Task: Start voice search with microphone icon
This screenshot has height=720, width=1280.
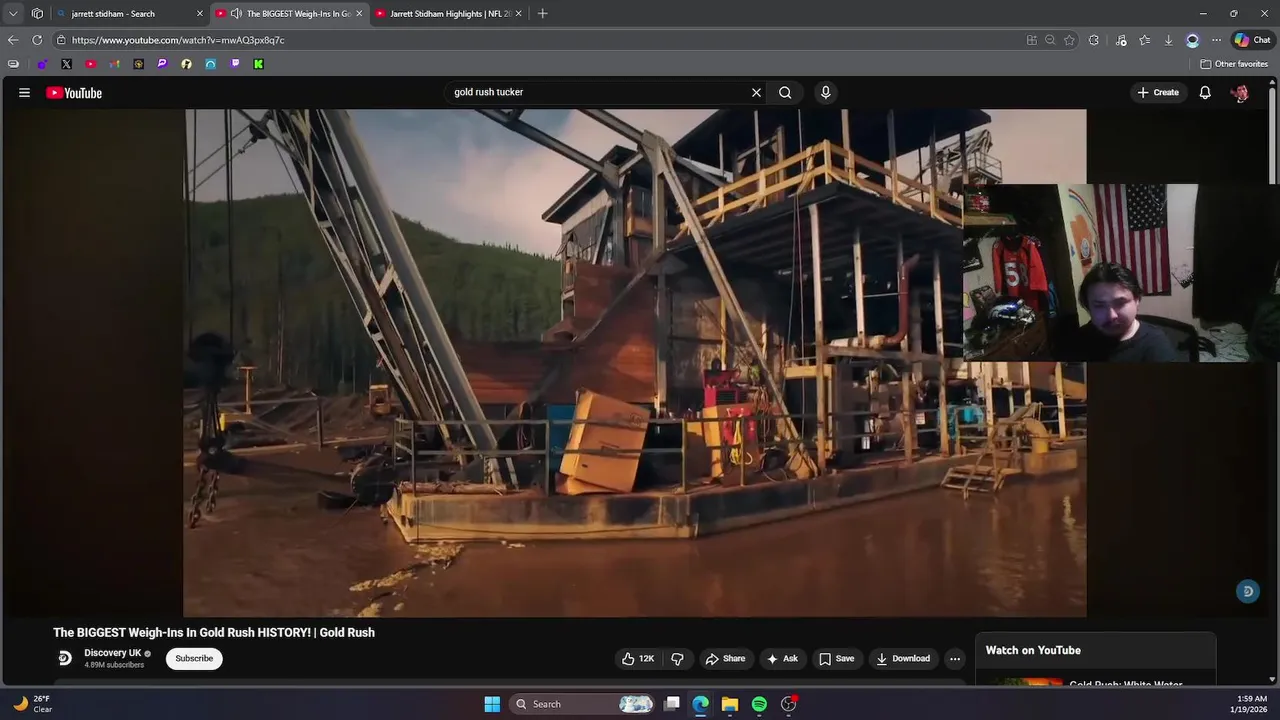Action: point(825,92)
